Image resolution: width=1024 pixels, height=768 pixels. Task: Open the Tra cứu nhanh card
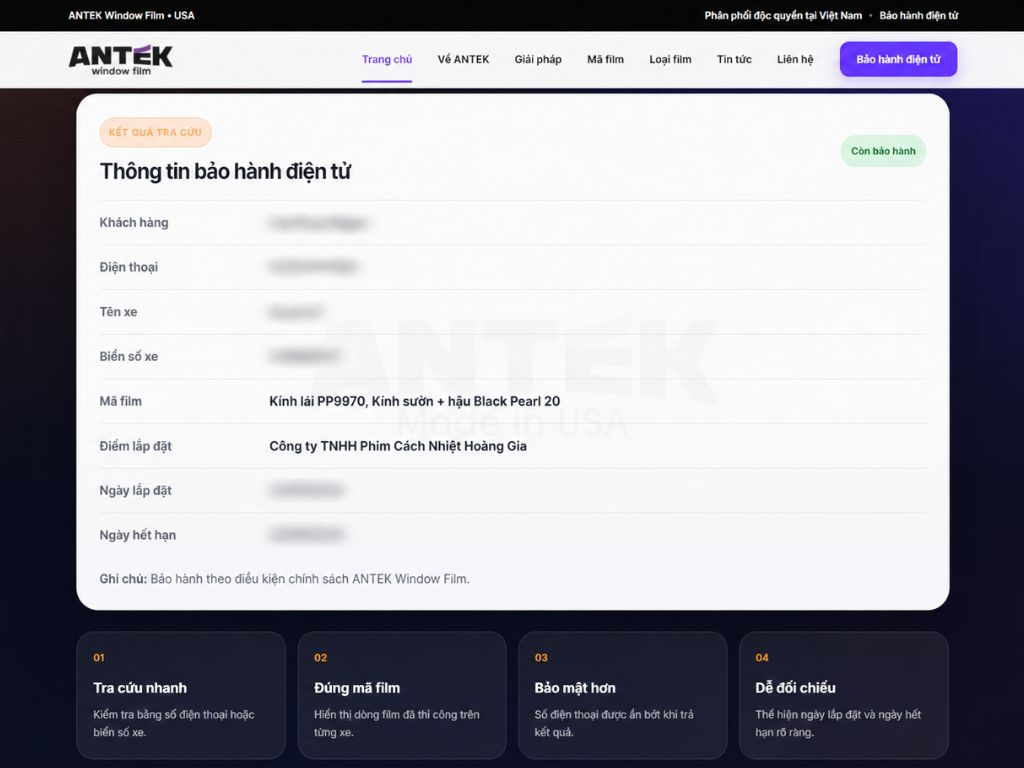point(181,695)
